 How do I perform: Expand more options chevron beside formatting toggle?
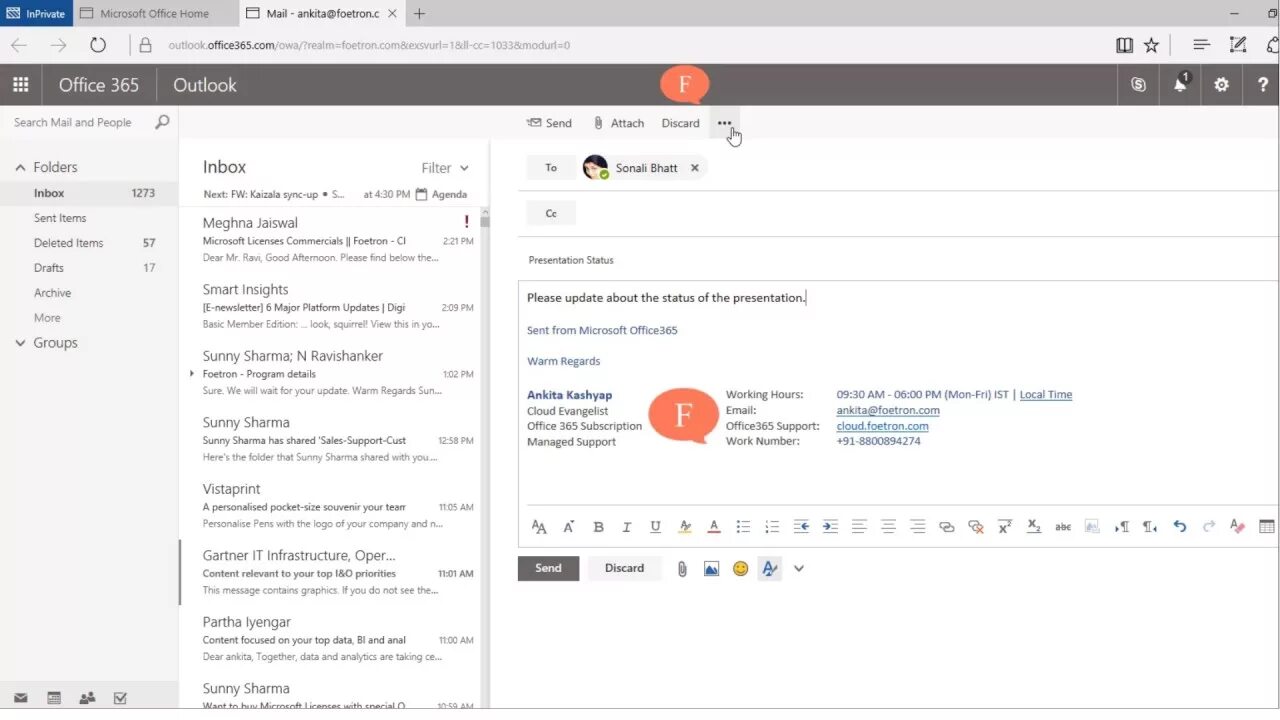[799, 568]
